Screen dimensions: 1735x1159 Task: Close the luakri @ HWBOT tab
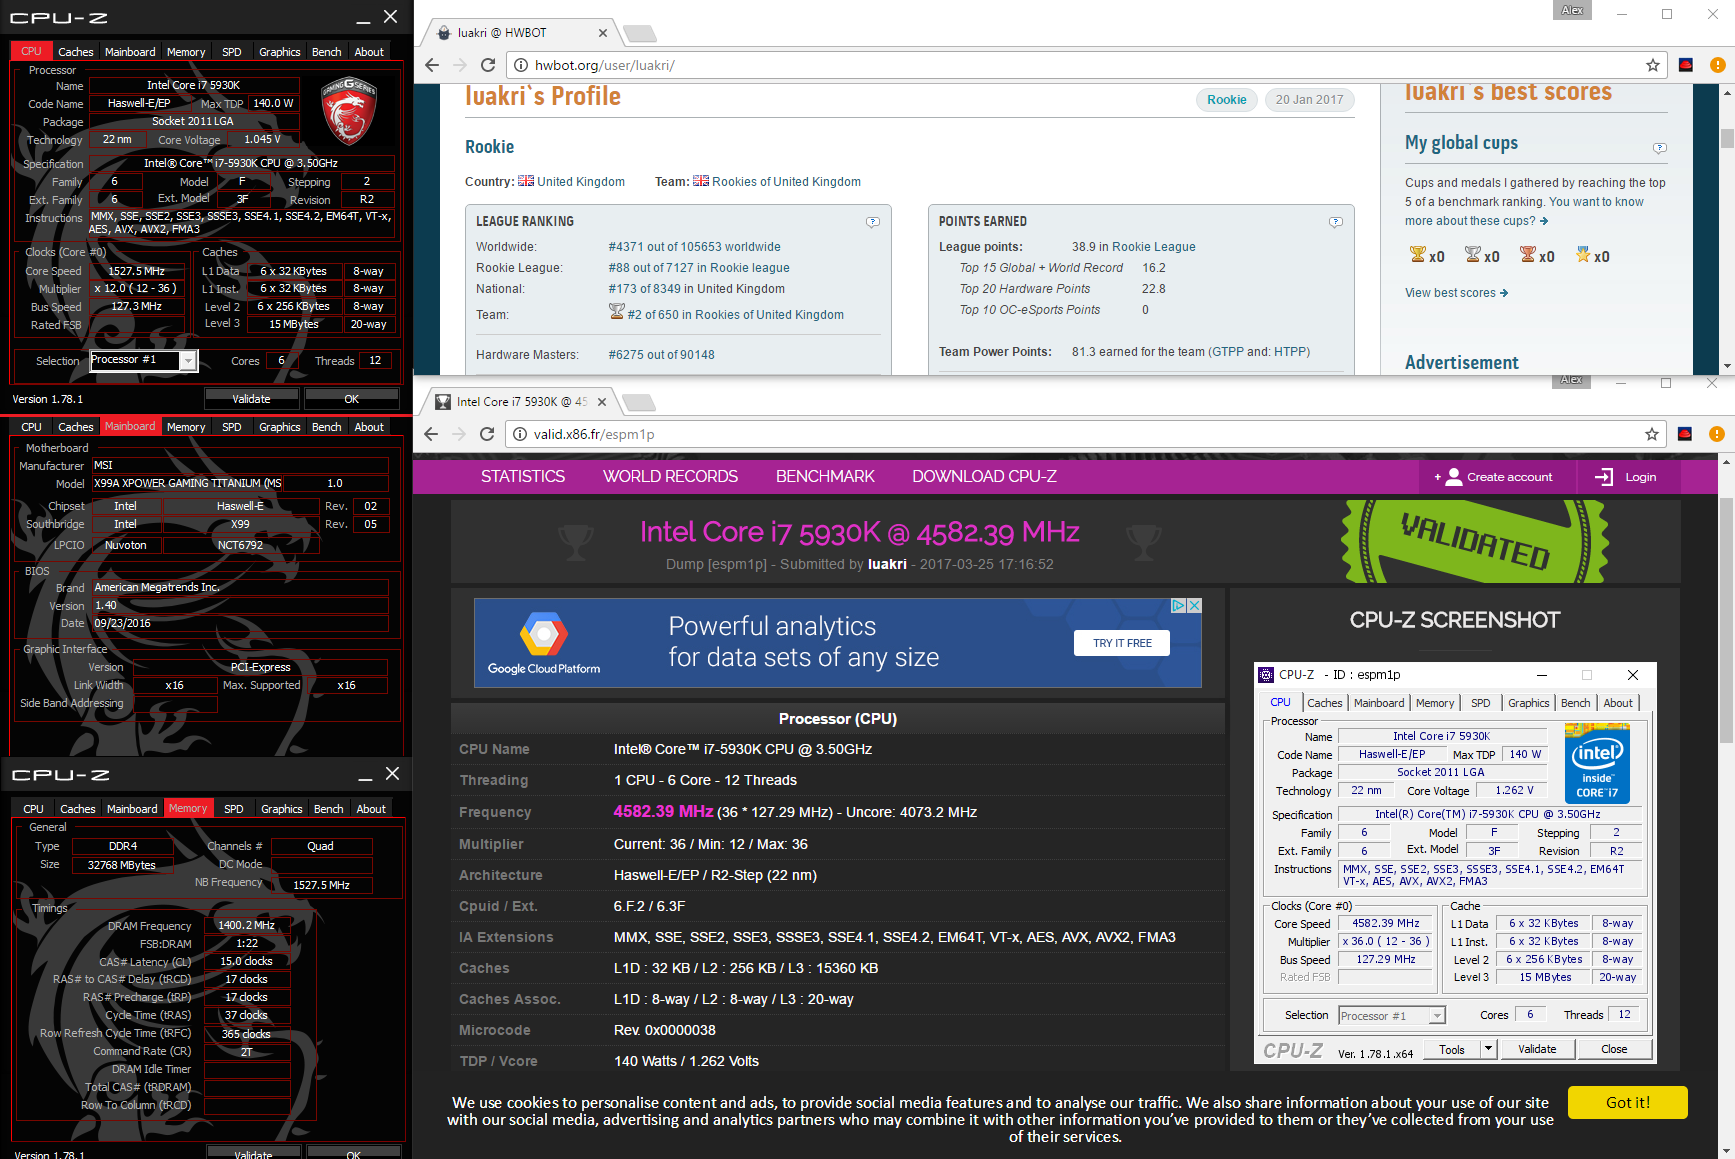coord(602,33)
